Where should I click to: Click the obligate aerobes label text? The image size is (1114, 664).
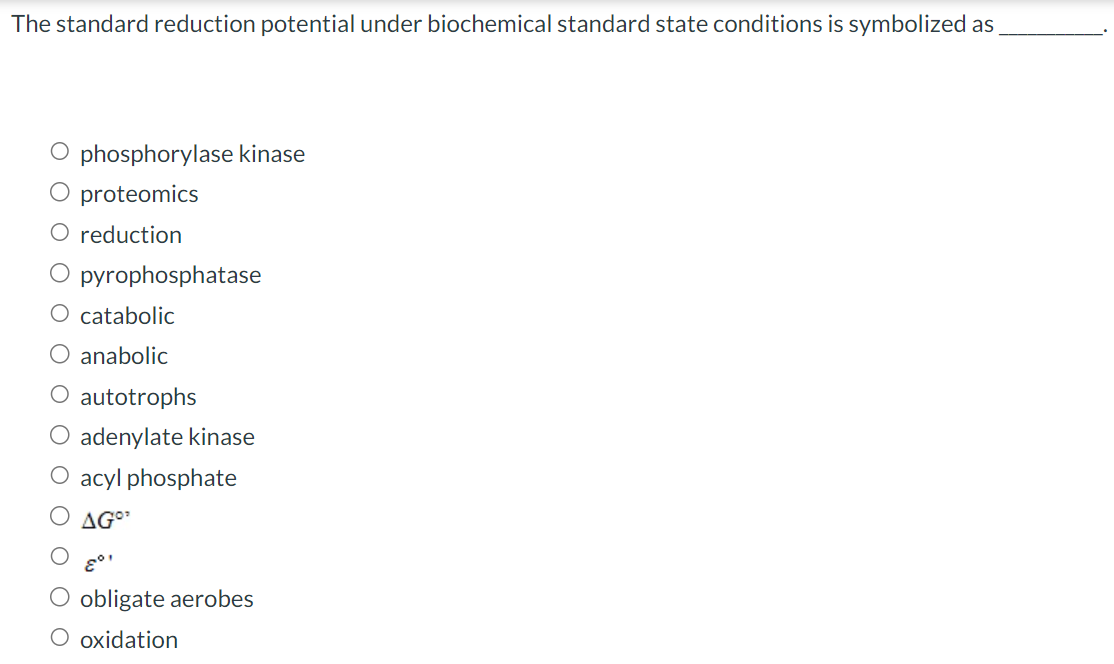[x=166, y=598]
